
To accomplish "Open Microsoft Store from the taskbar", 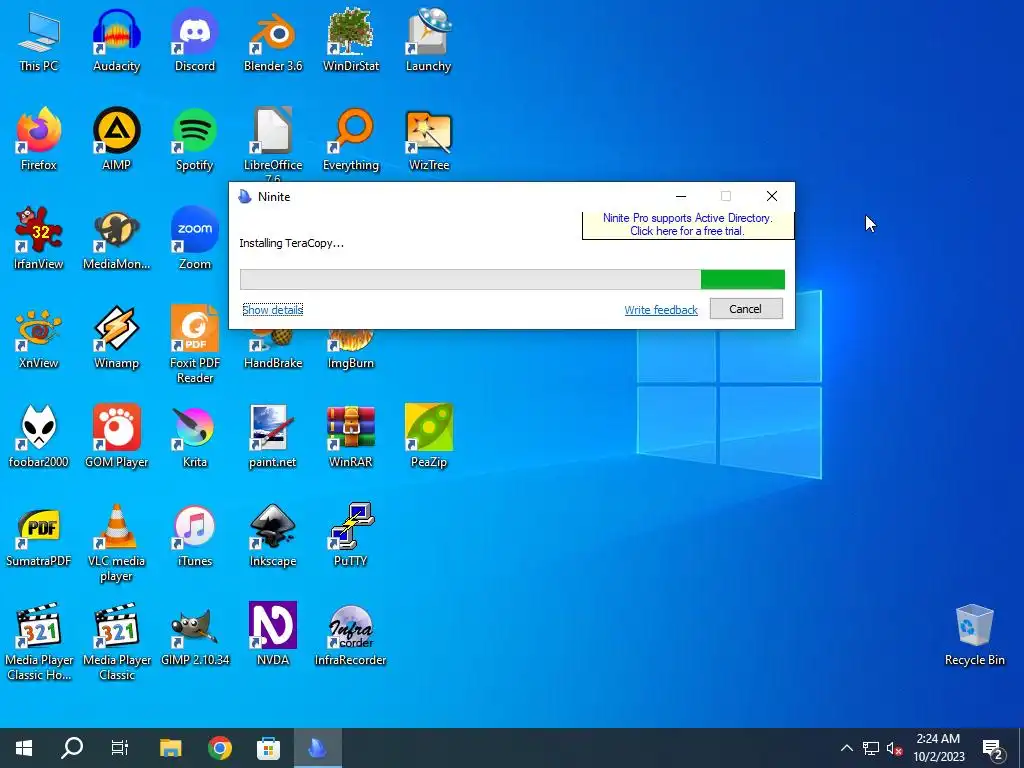I will [x=268, y=748].
